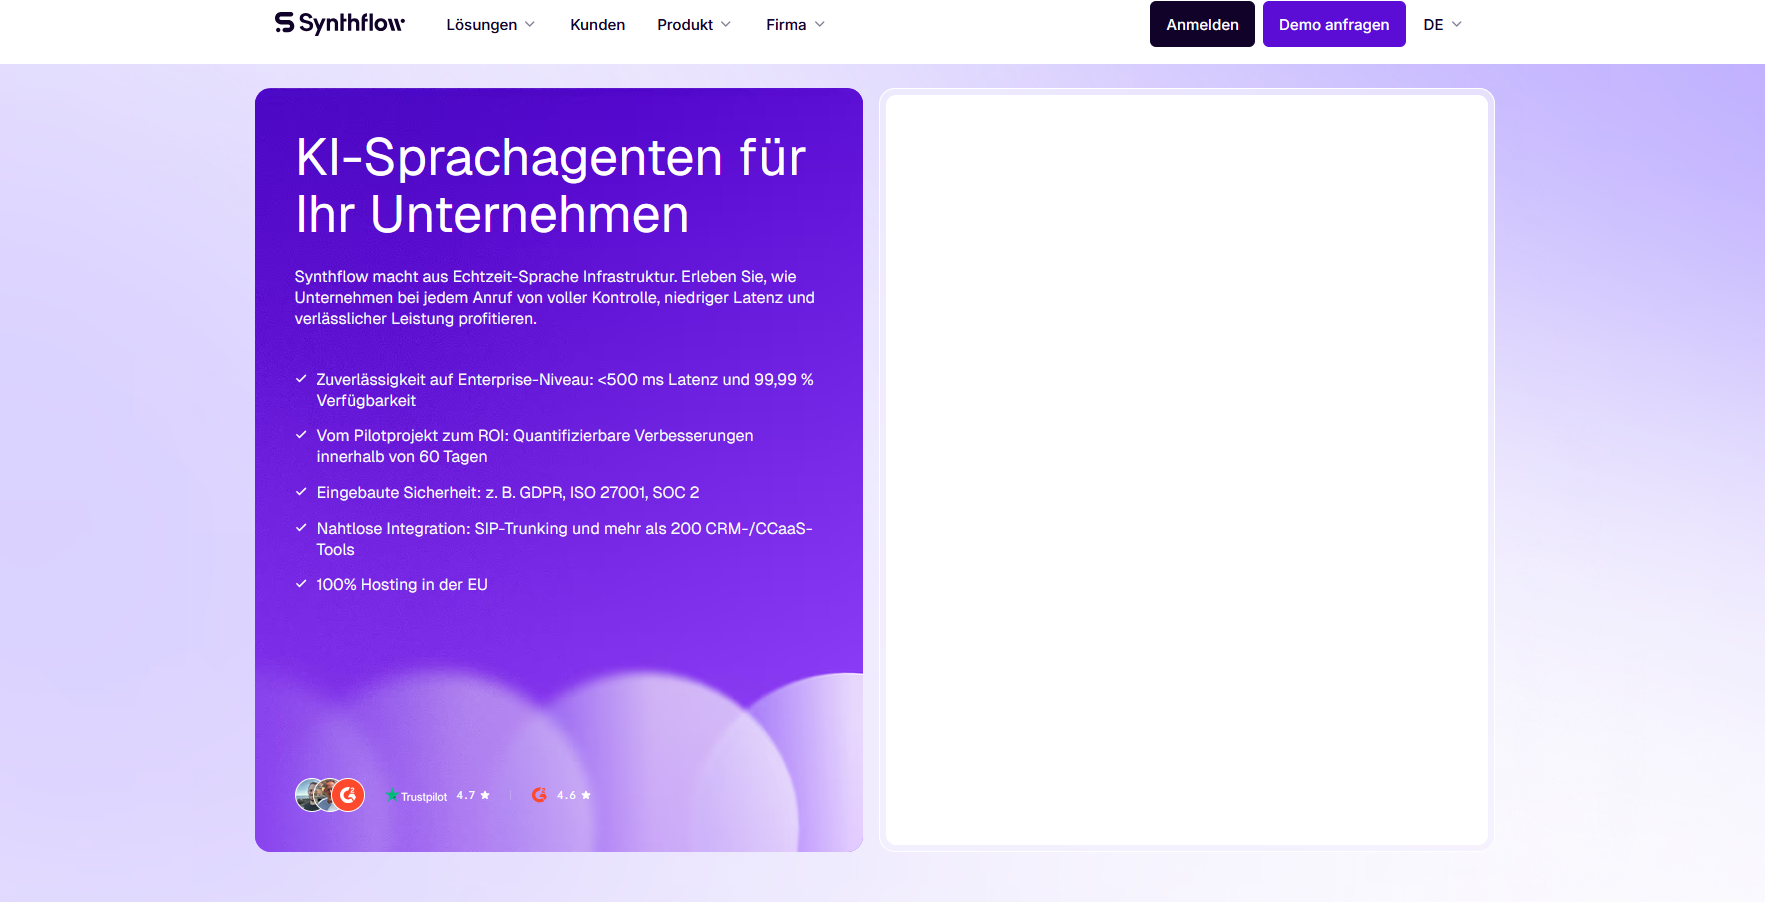1765x902 pixels.
Task: Click the small G2 logo beside 4.6
Action: point(539,795)
